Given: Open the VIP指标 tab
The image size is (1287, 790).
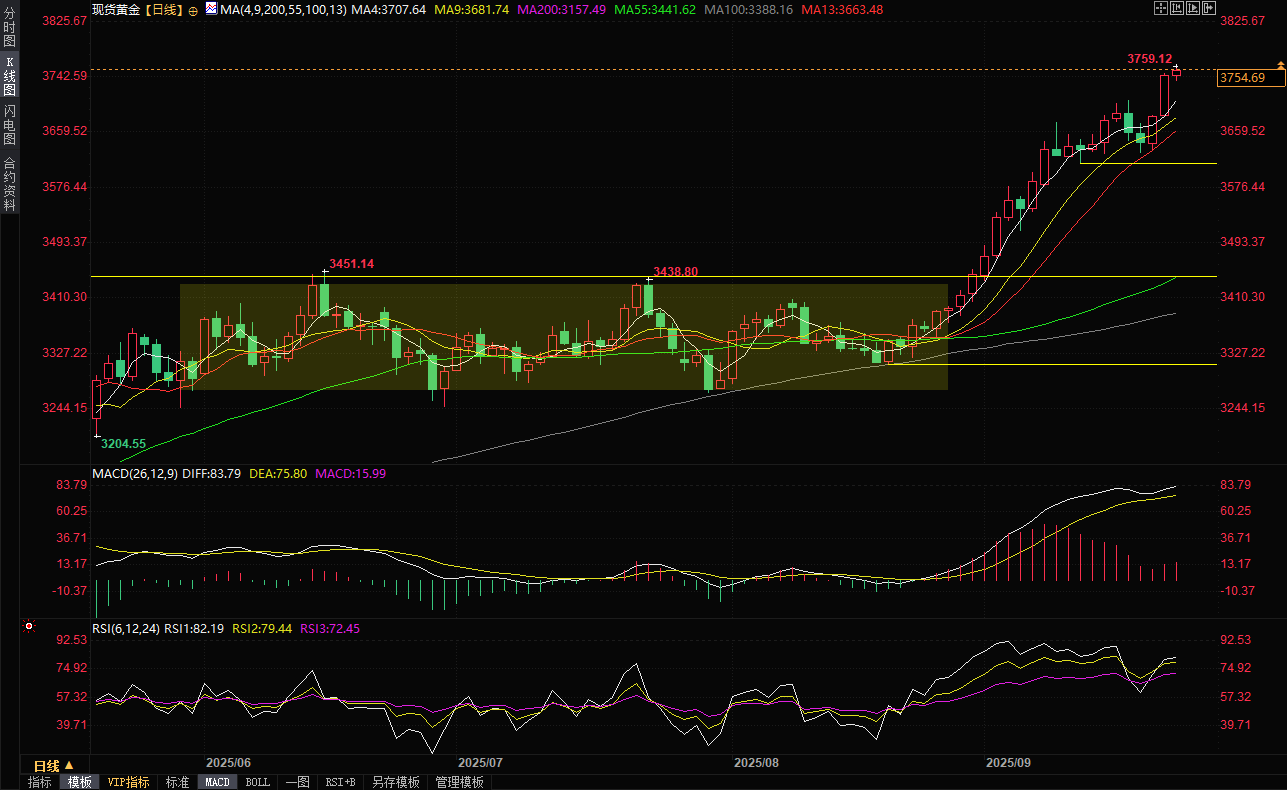Looking at the screenshot, I should click(129, 782).
